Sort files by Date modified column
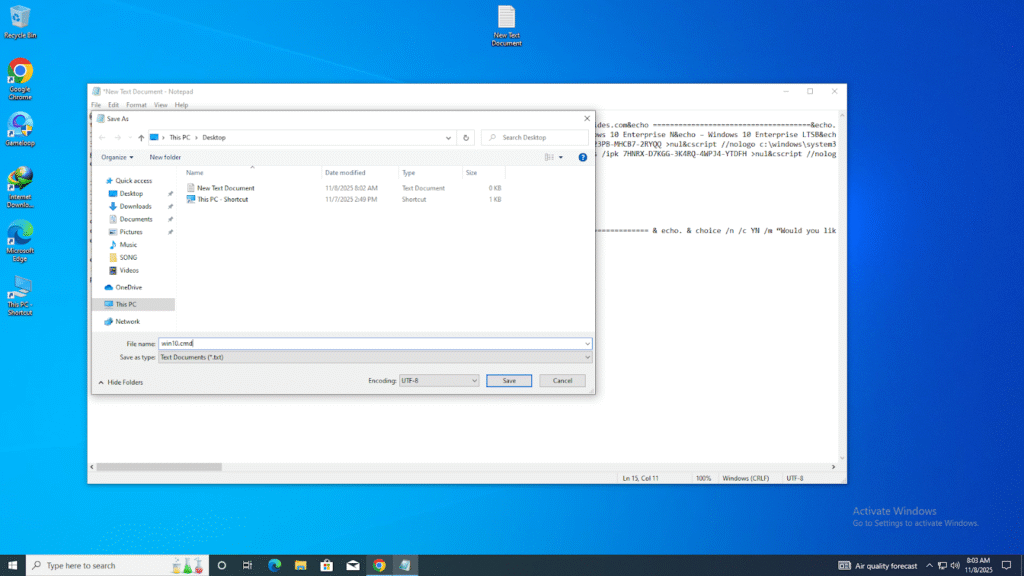Image resolution: width=1024 pixels, height=576 pixels. (x=345, y=173)
